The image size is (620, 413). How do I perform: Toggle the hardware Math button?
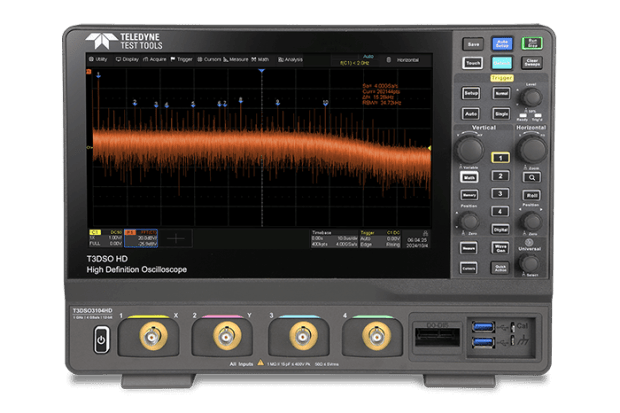(x=469, y=177)
